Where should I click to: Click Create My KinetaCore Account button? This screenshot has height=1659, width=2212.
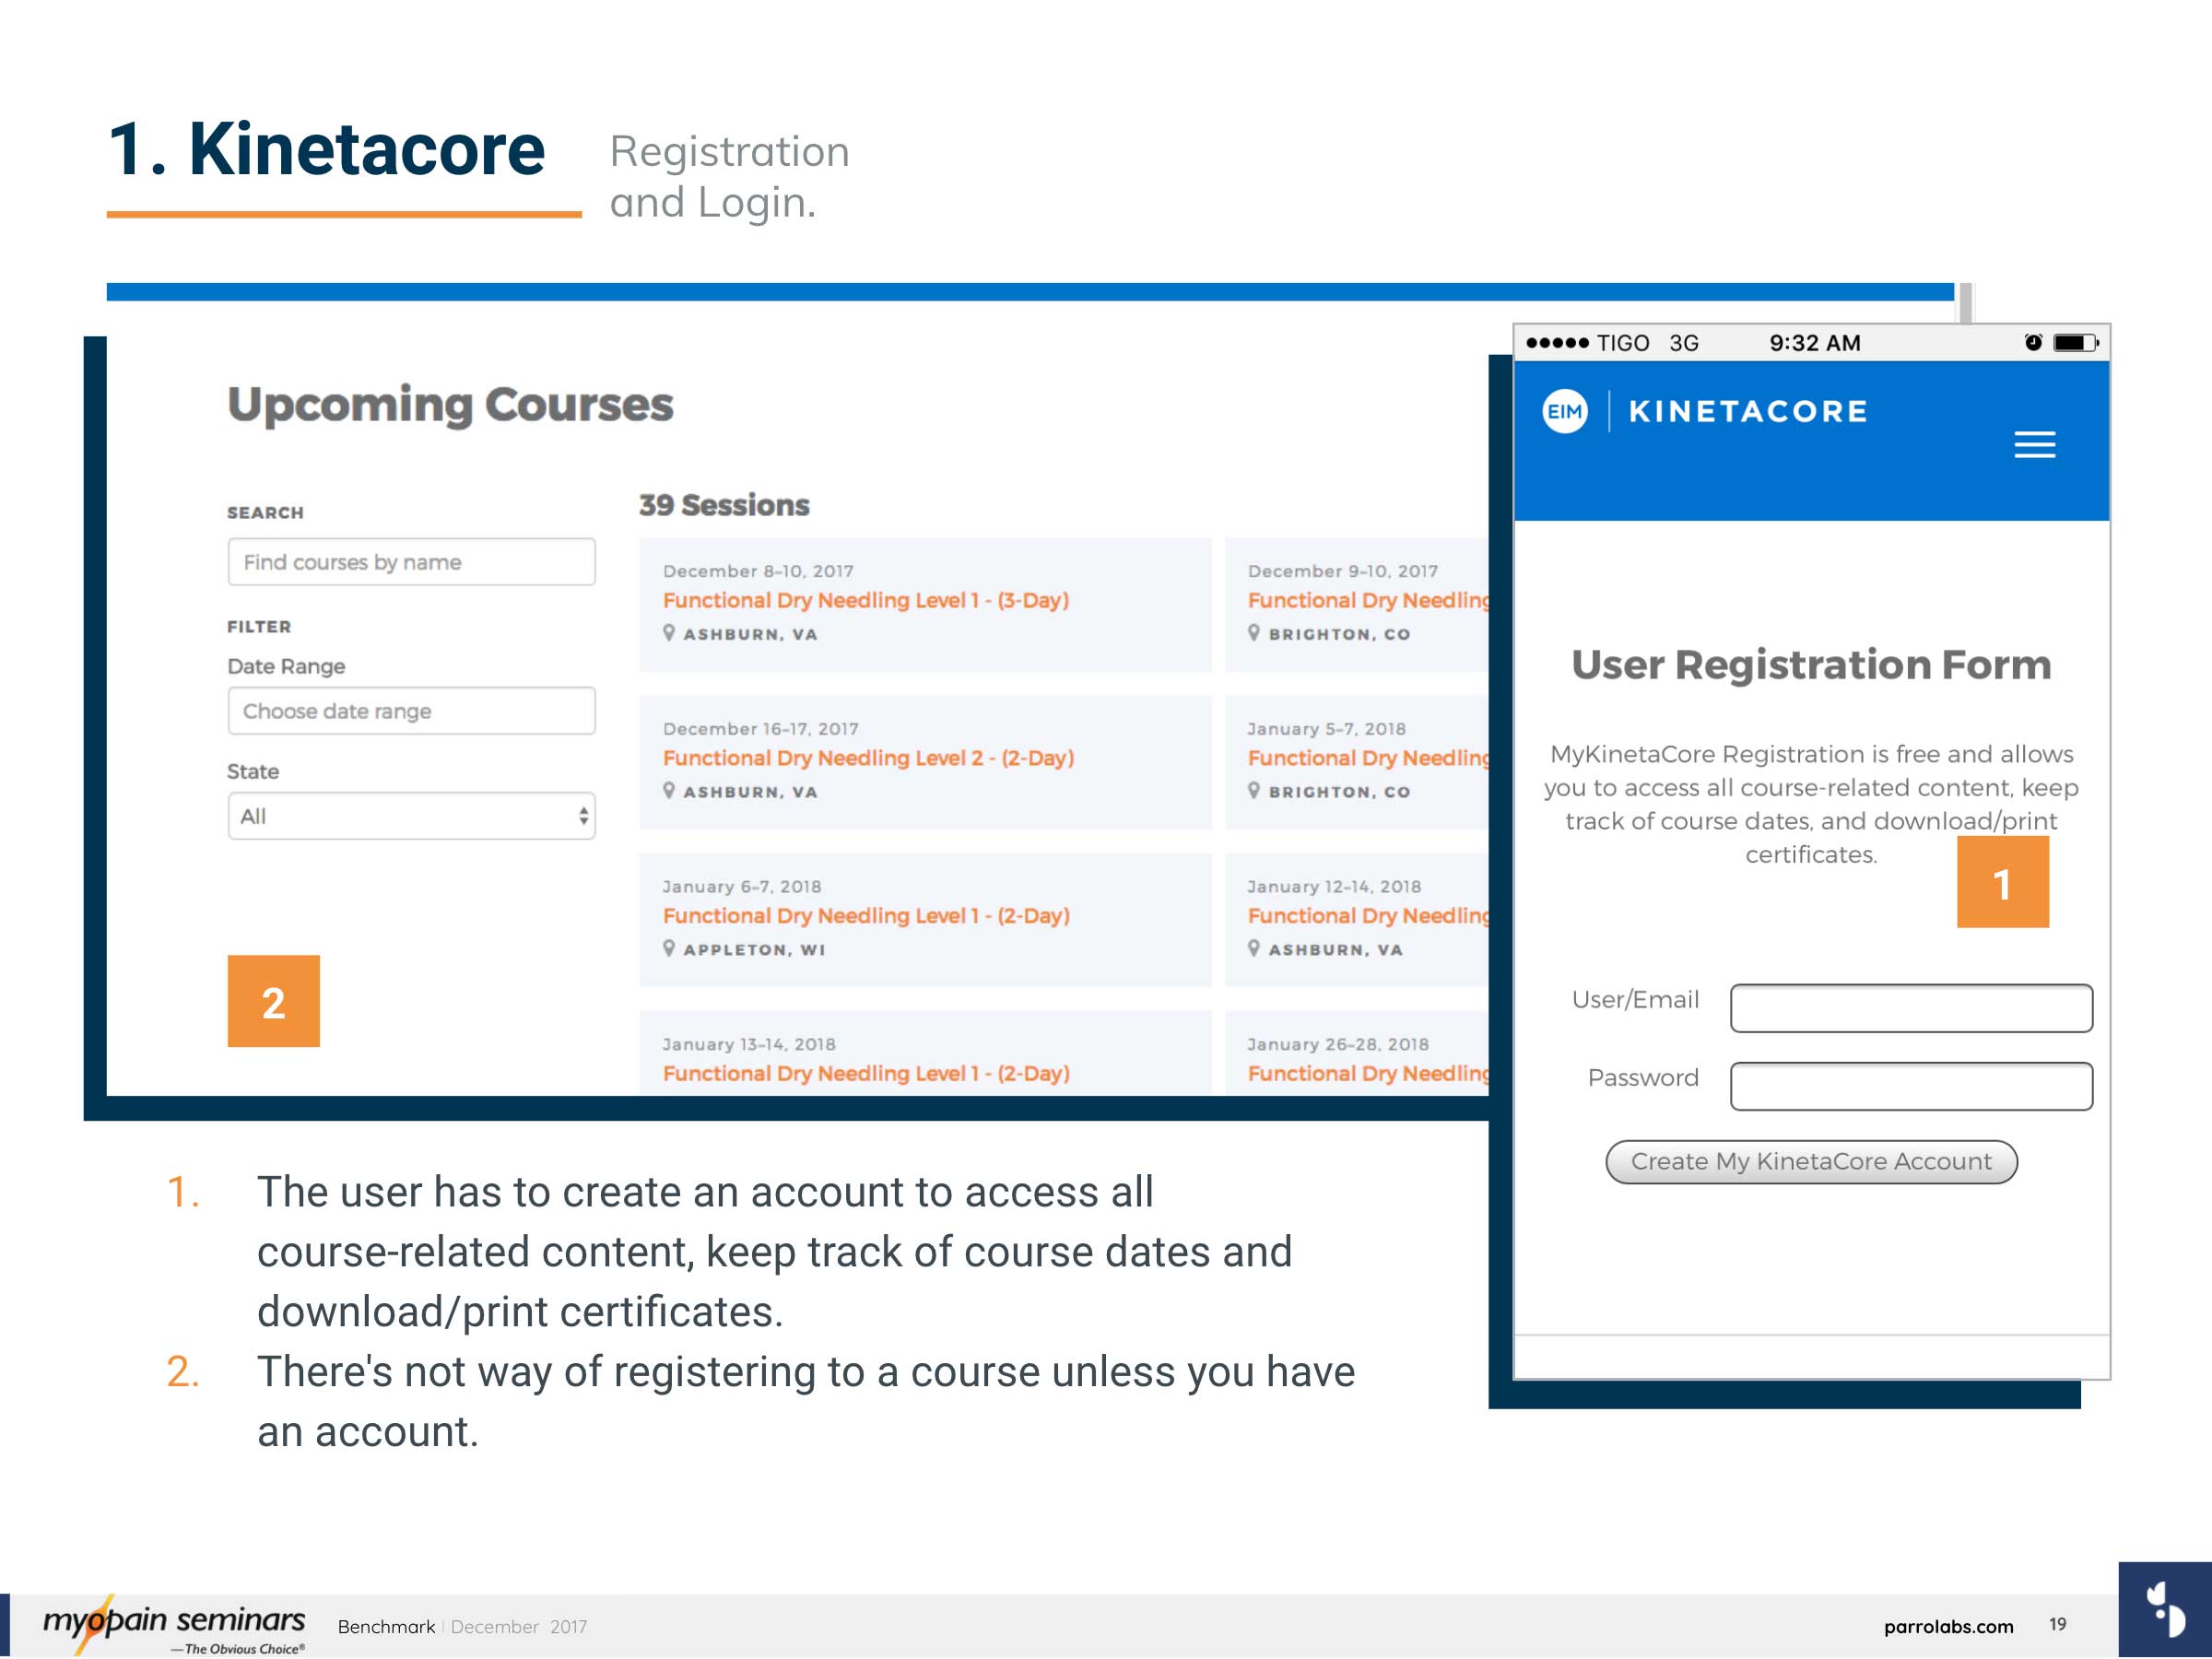(1810, 1161)
